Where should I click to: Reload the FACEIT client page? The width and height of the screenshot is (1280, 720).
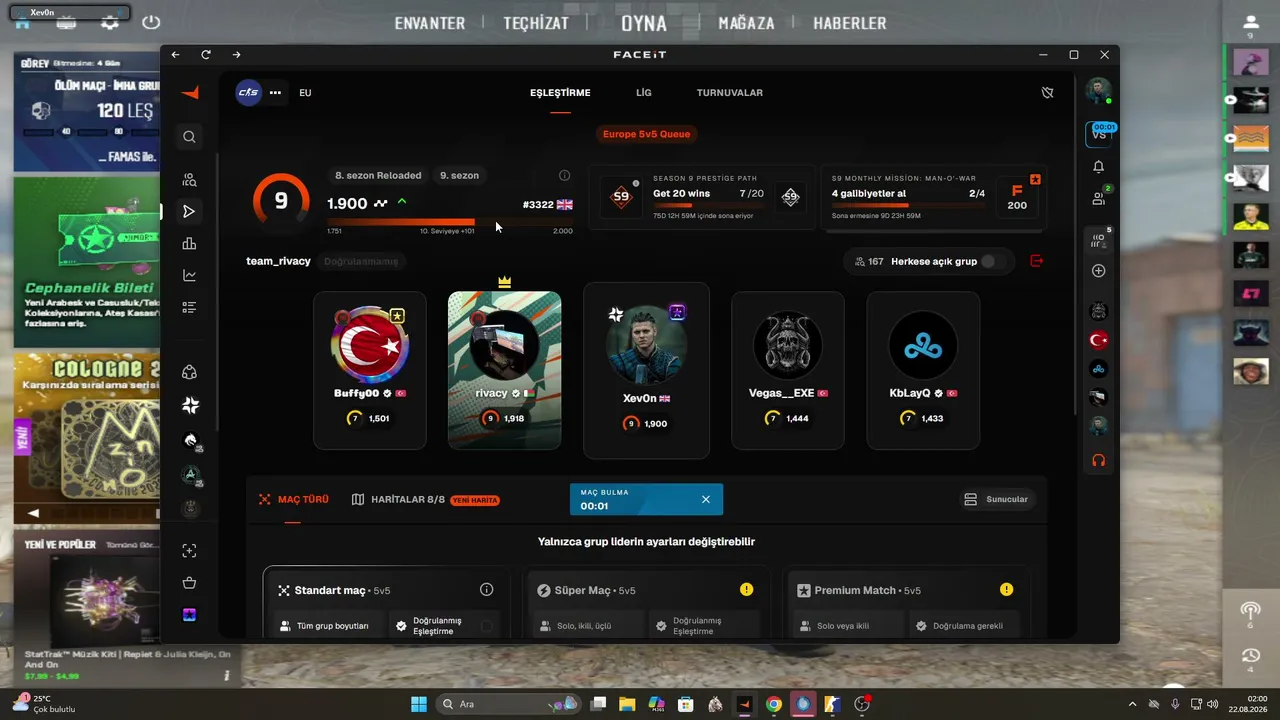coord(206,55)
